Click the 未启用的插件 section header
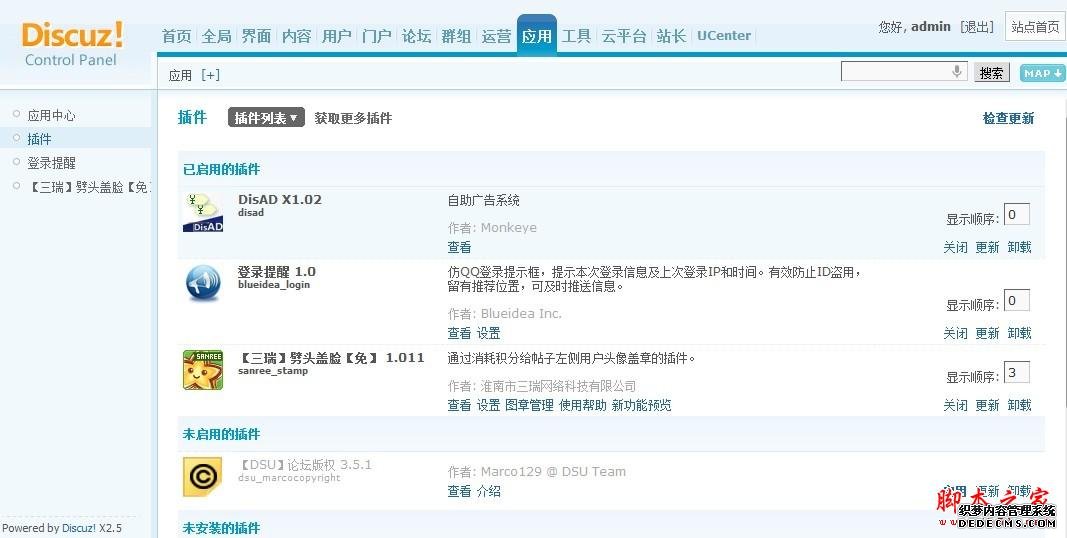 click(221, 435)
